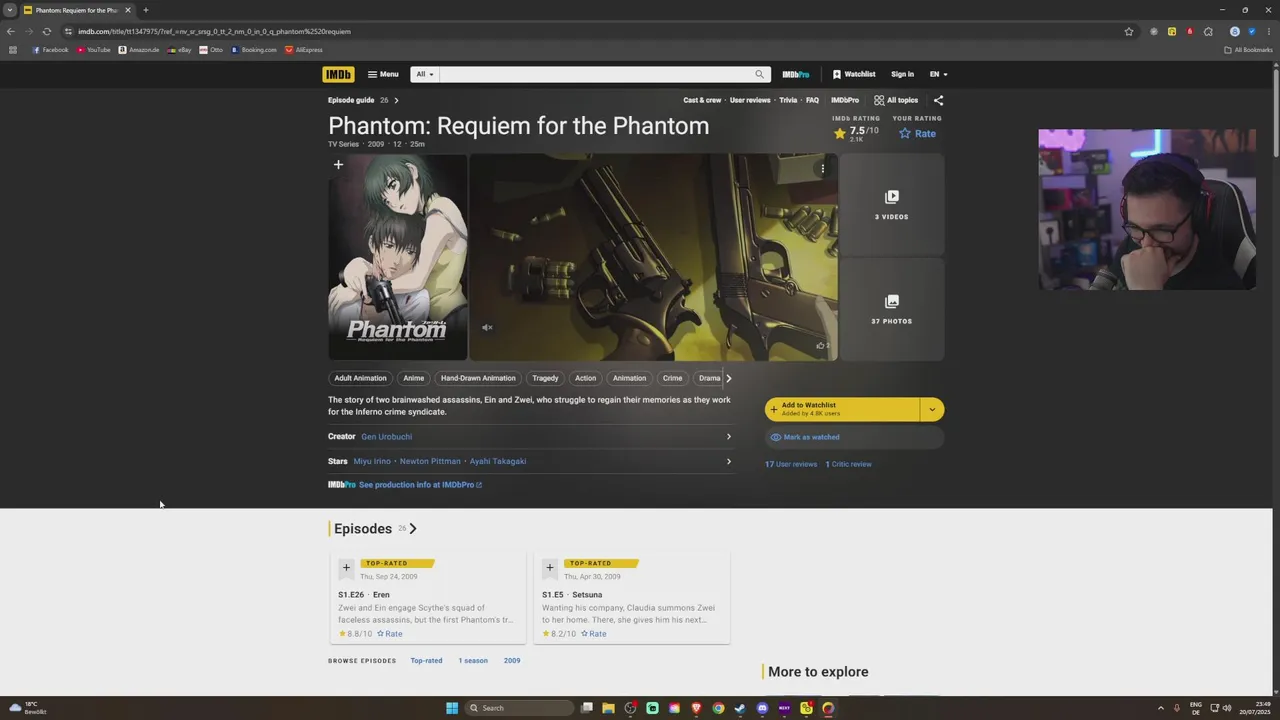This screenshot has width=1280, height=720.
Task: Open the Episode guide link
Action: tap(363, 100)
